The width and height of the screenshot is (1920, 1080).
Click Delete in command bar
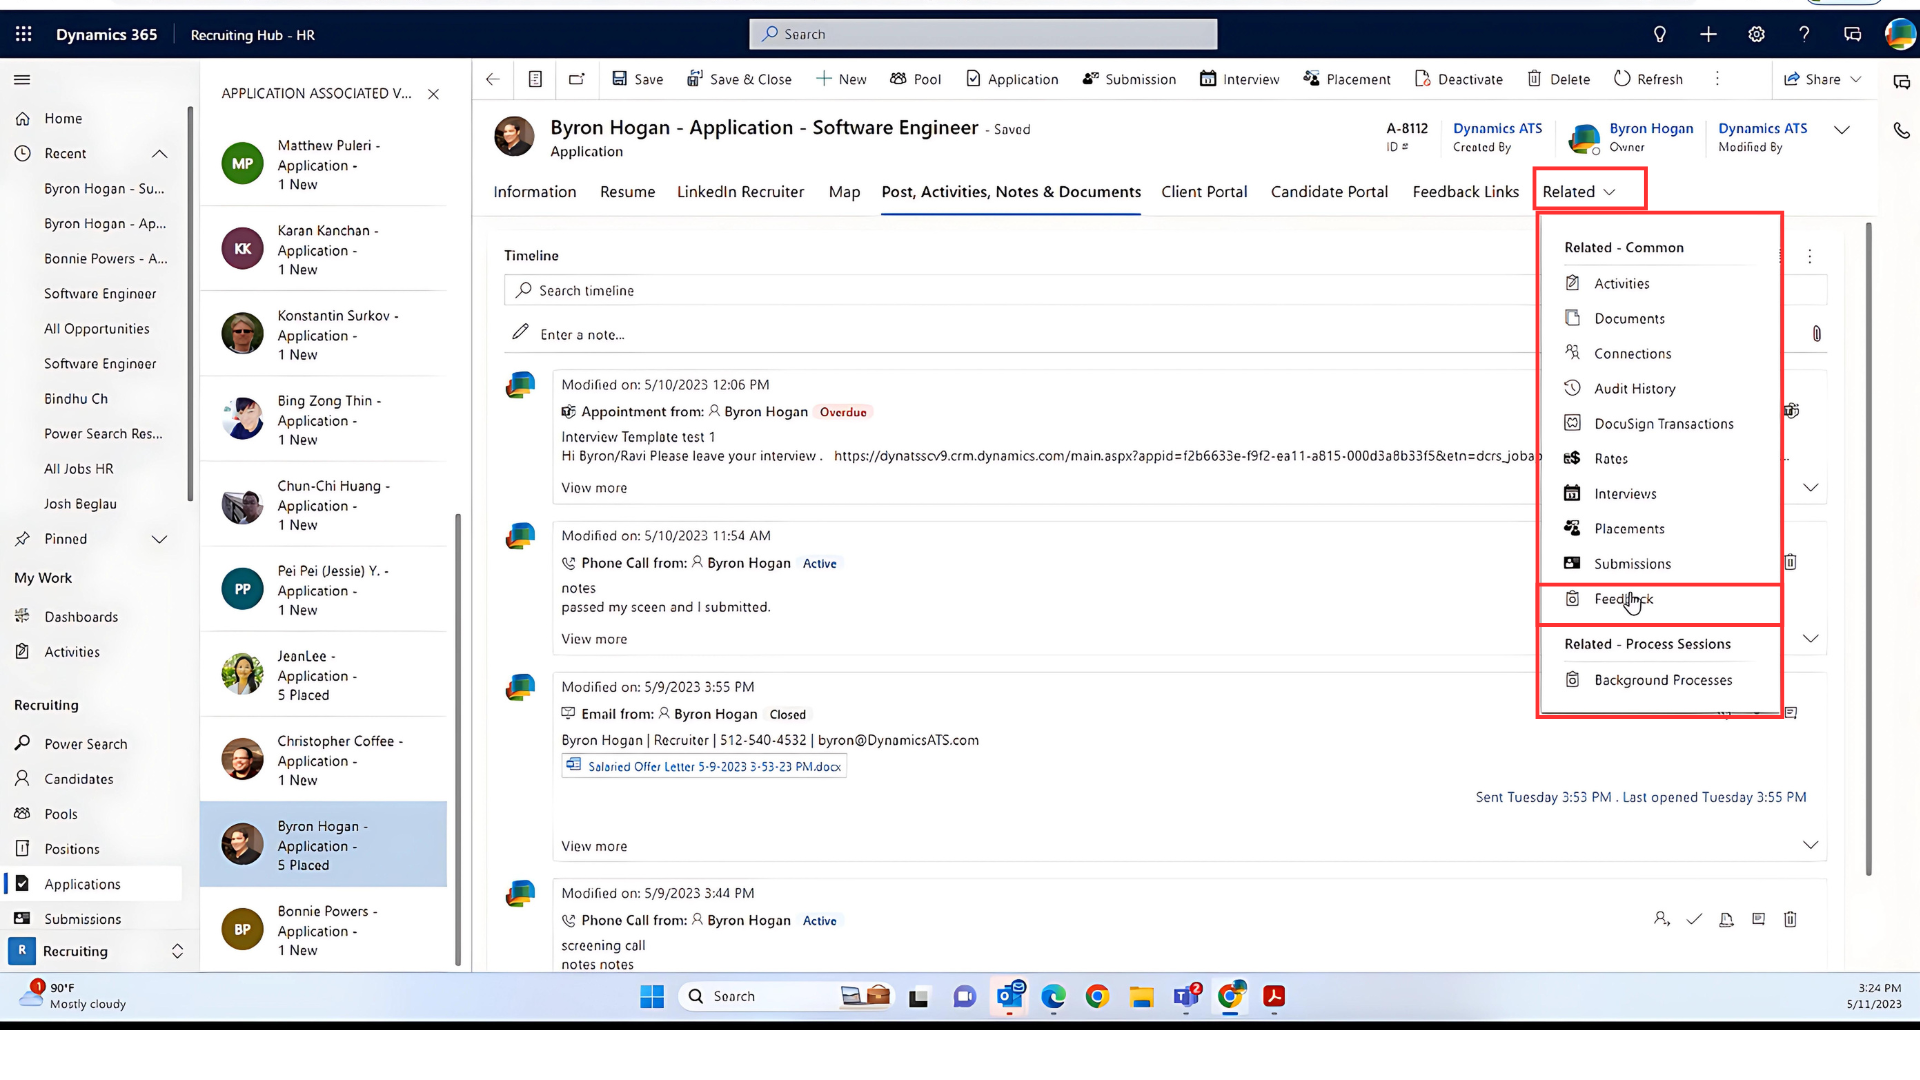pyautogui.click(x=1558, y=79)
